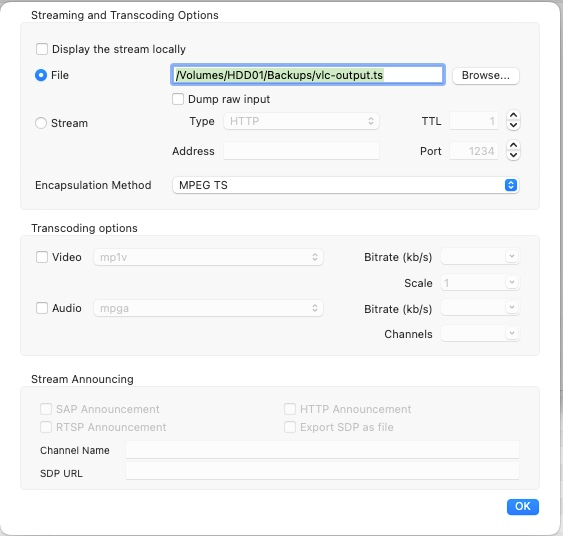Enable Video transcoding checkbox
The width and height of the screenshot is (563, 536).
tap(42, 257)
